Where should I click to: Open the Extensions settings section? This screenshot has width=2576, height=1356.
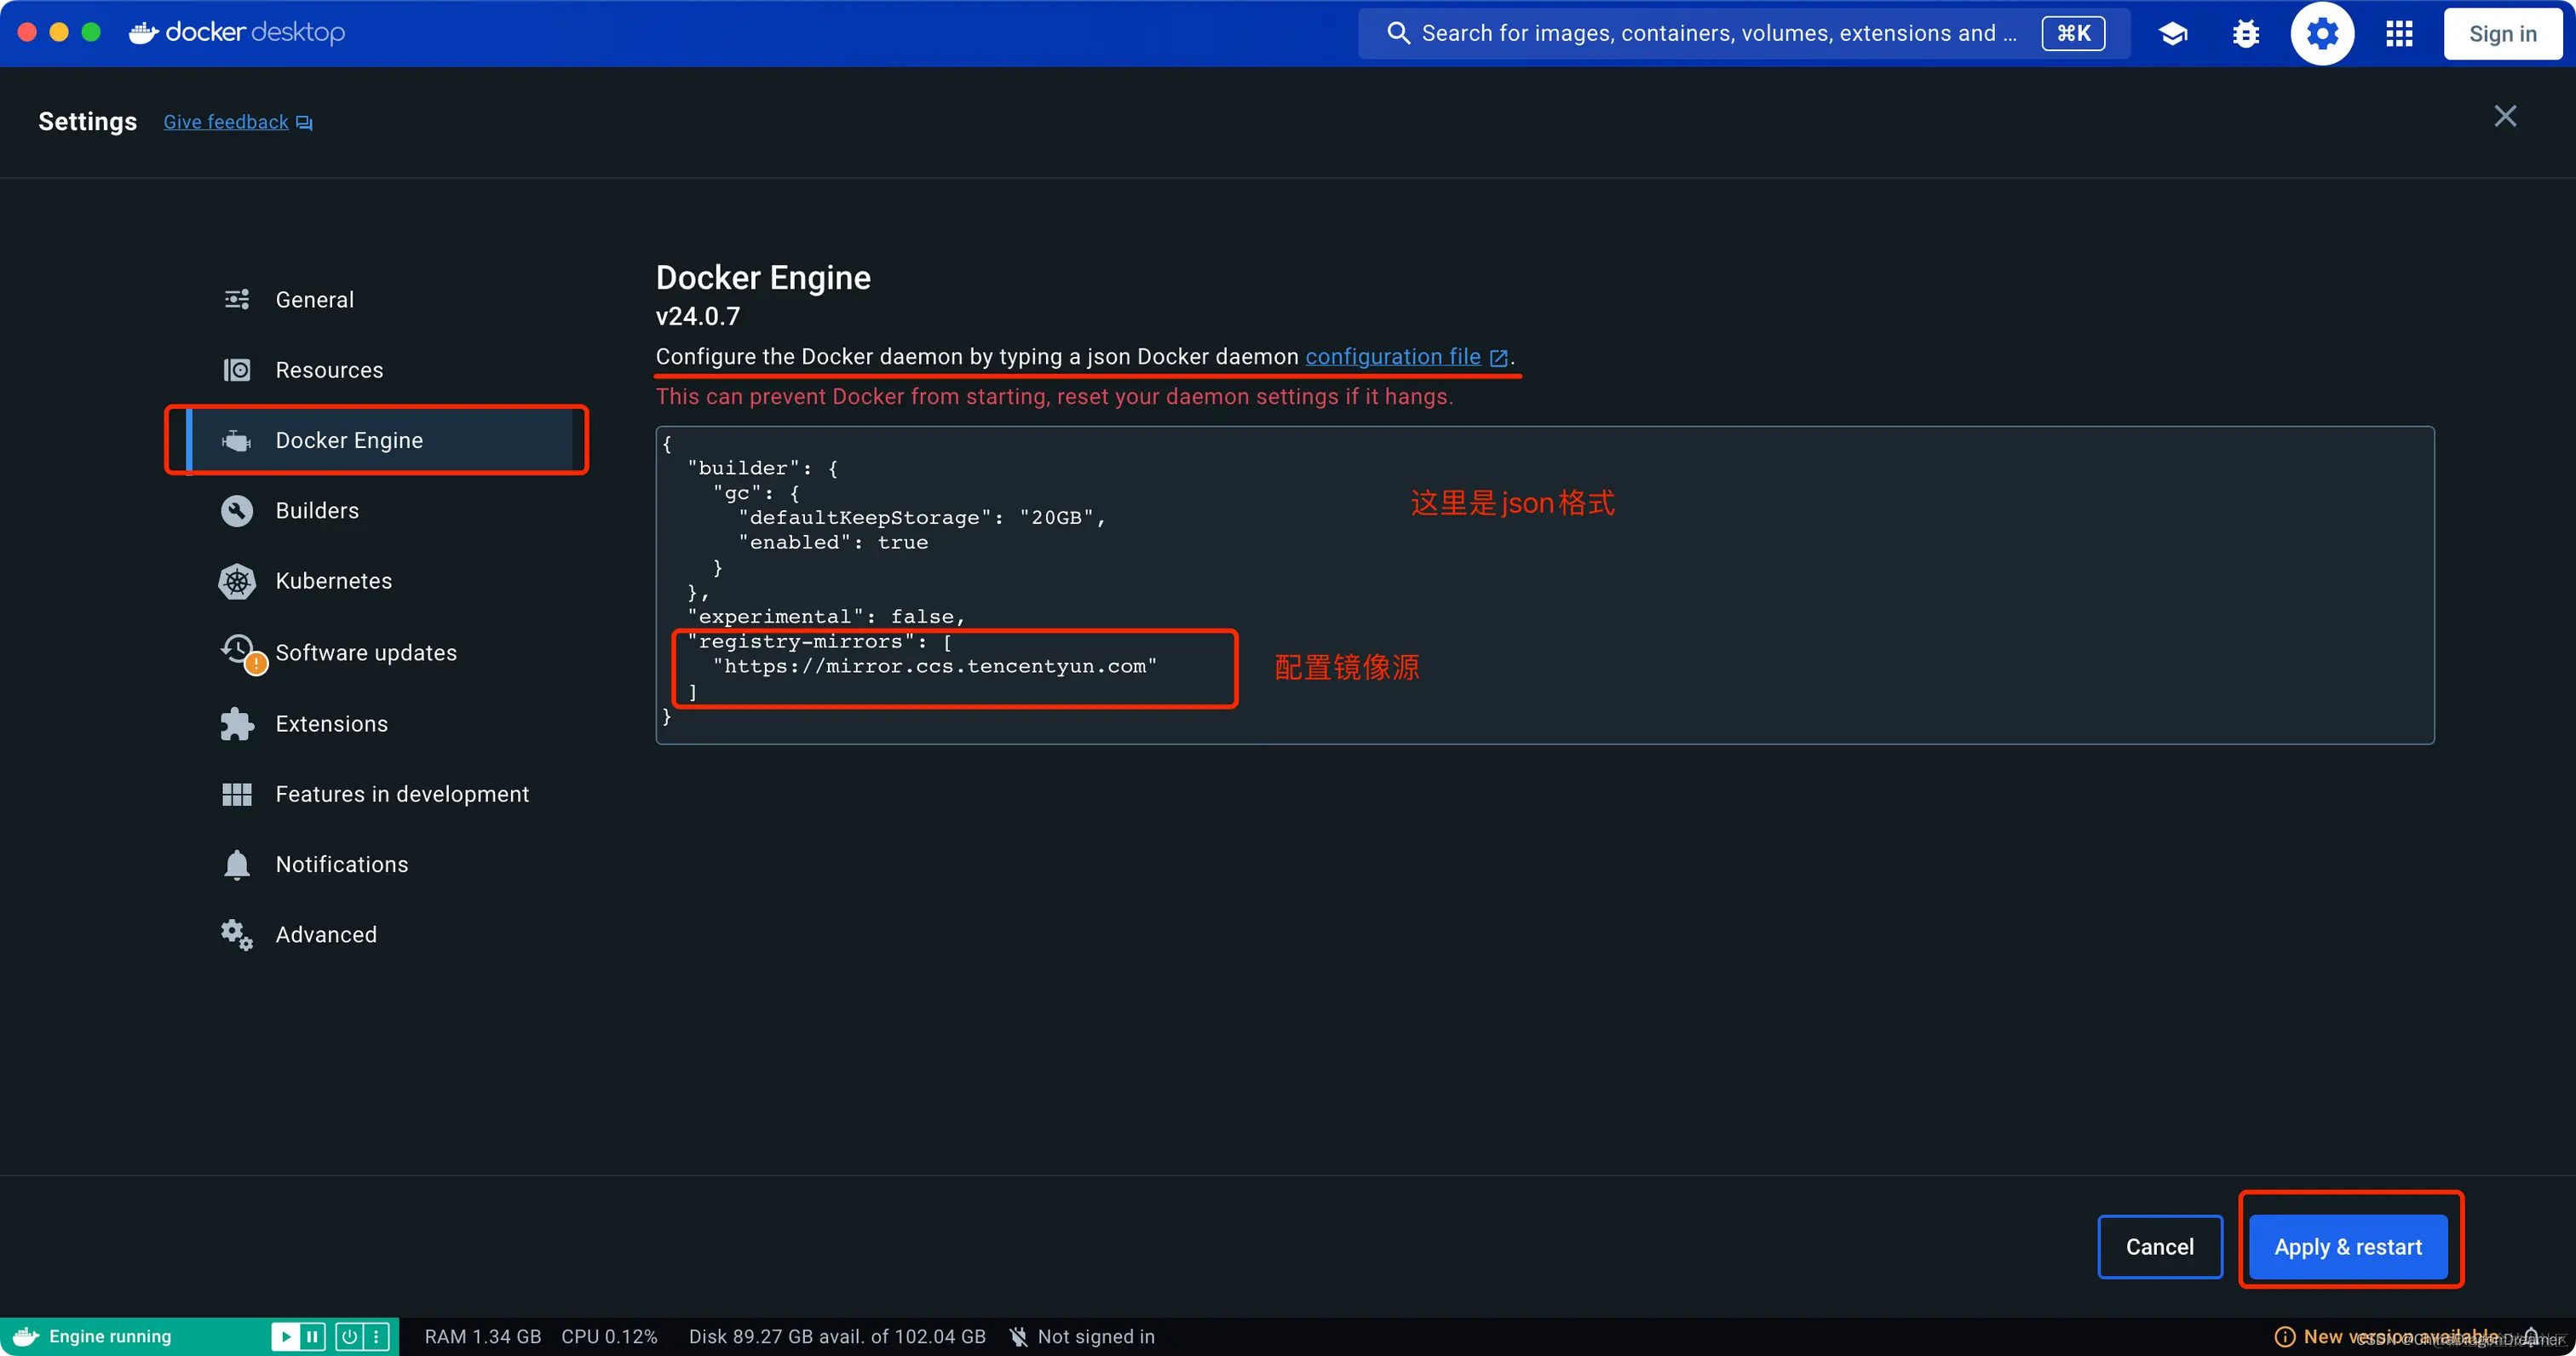click(x=331, y=724)
